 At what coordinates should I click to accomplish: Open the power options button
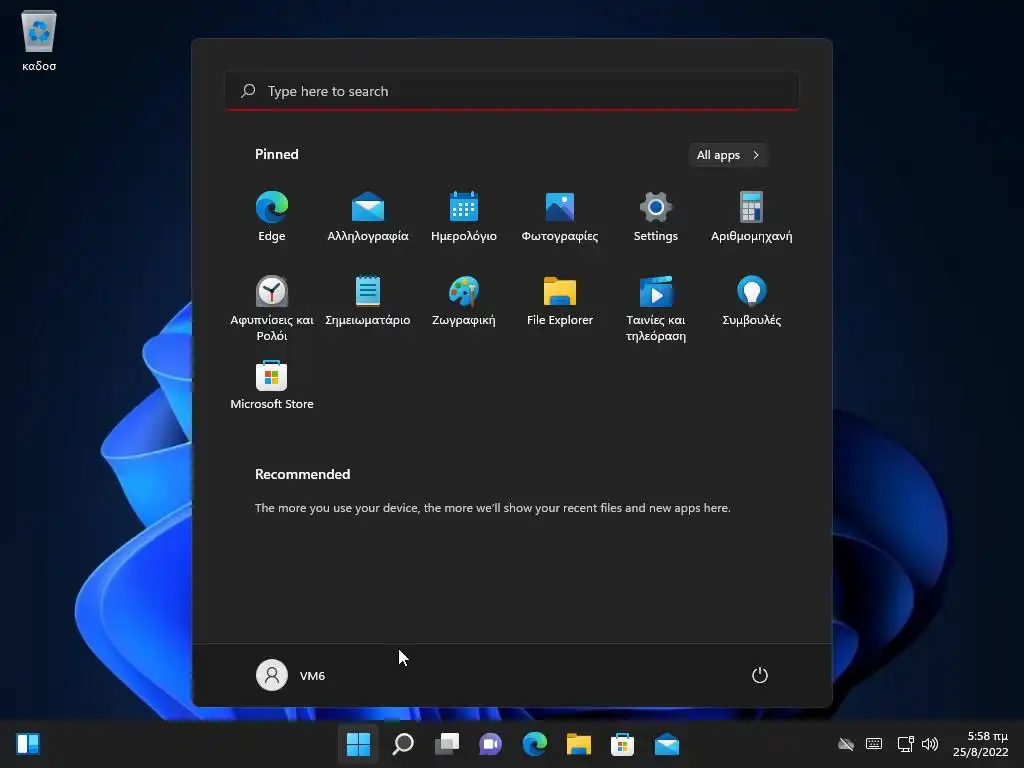point(760,675)
